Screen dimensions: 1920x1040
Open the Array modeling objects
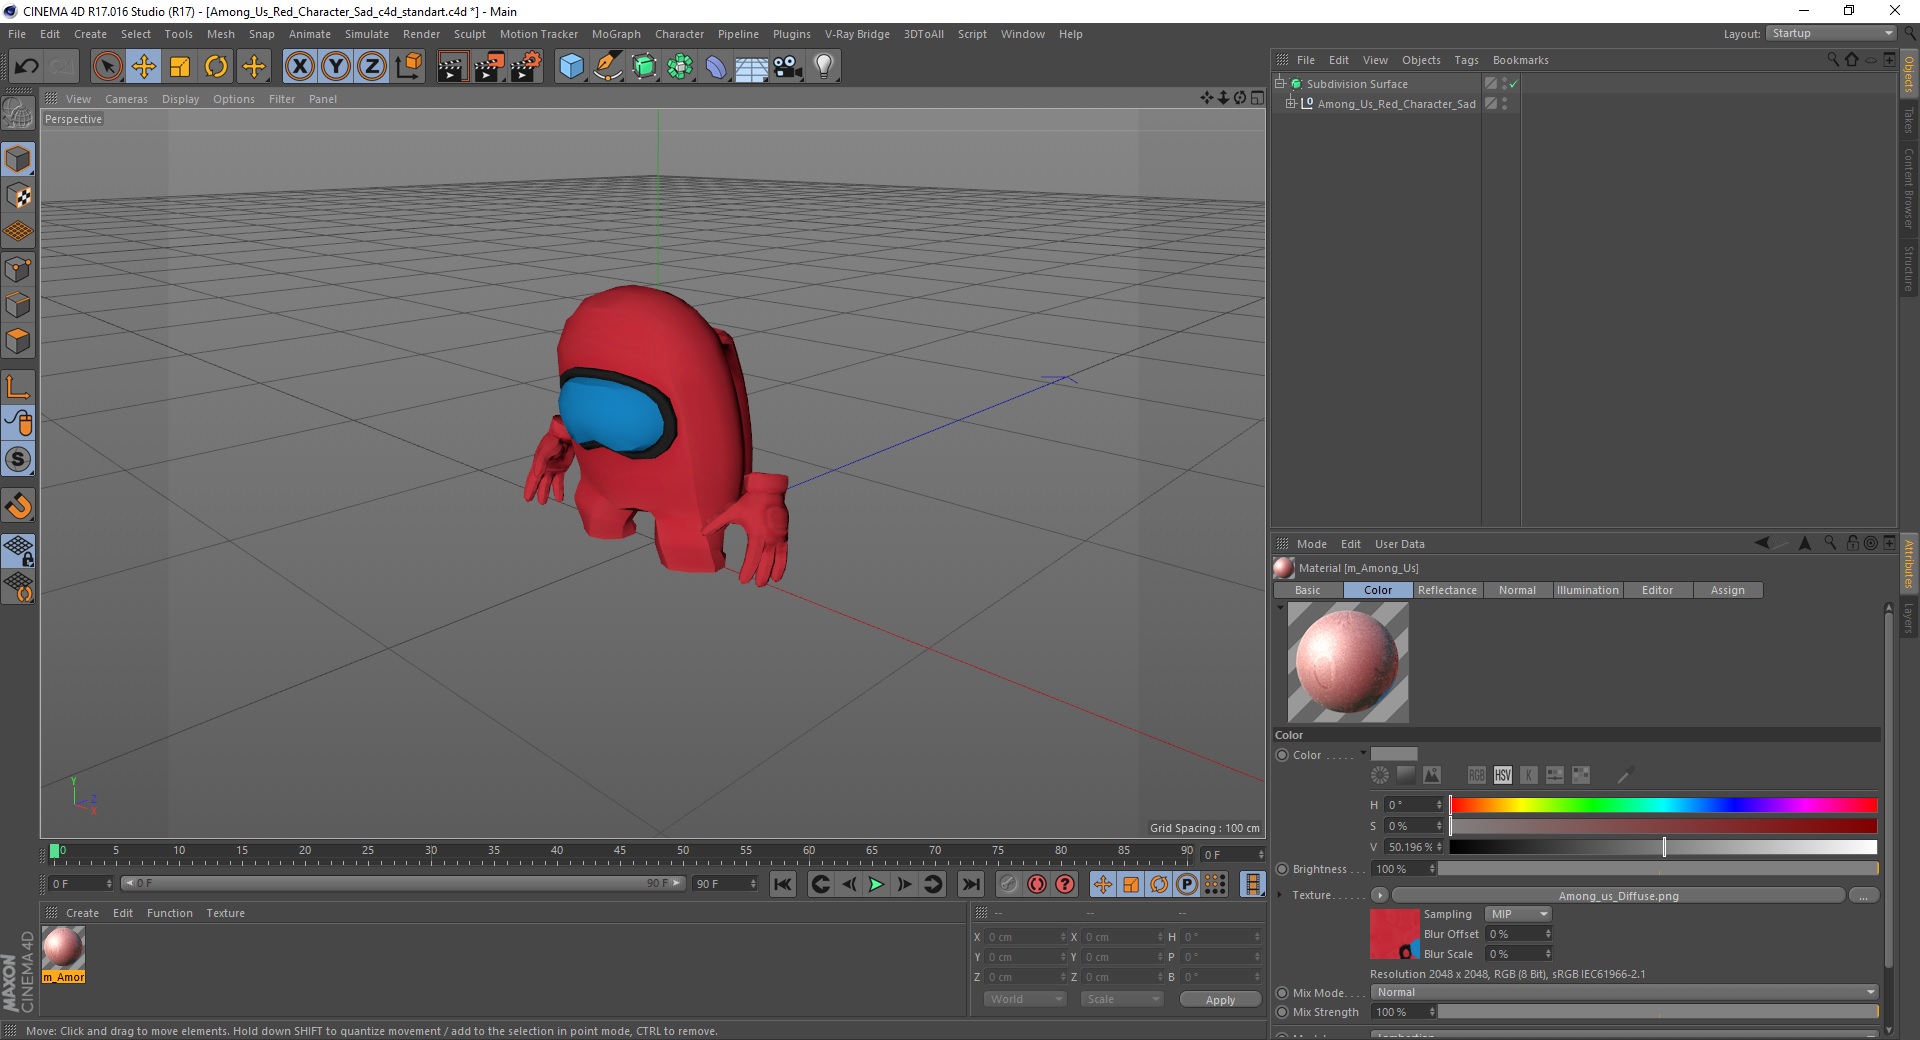pyautogui.click(x=680, y=67)
